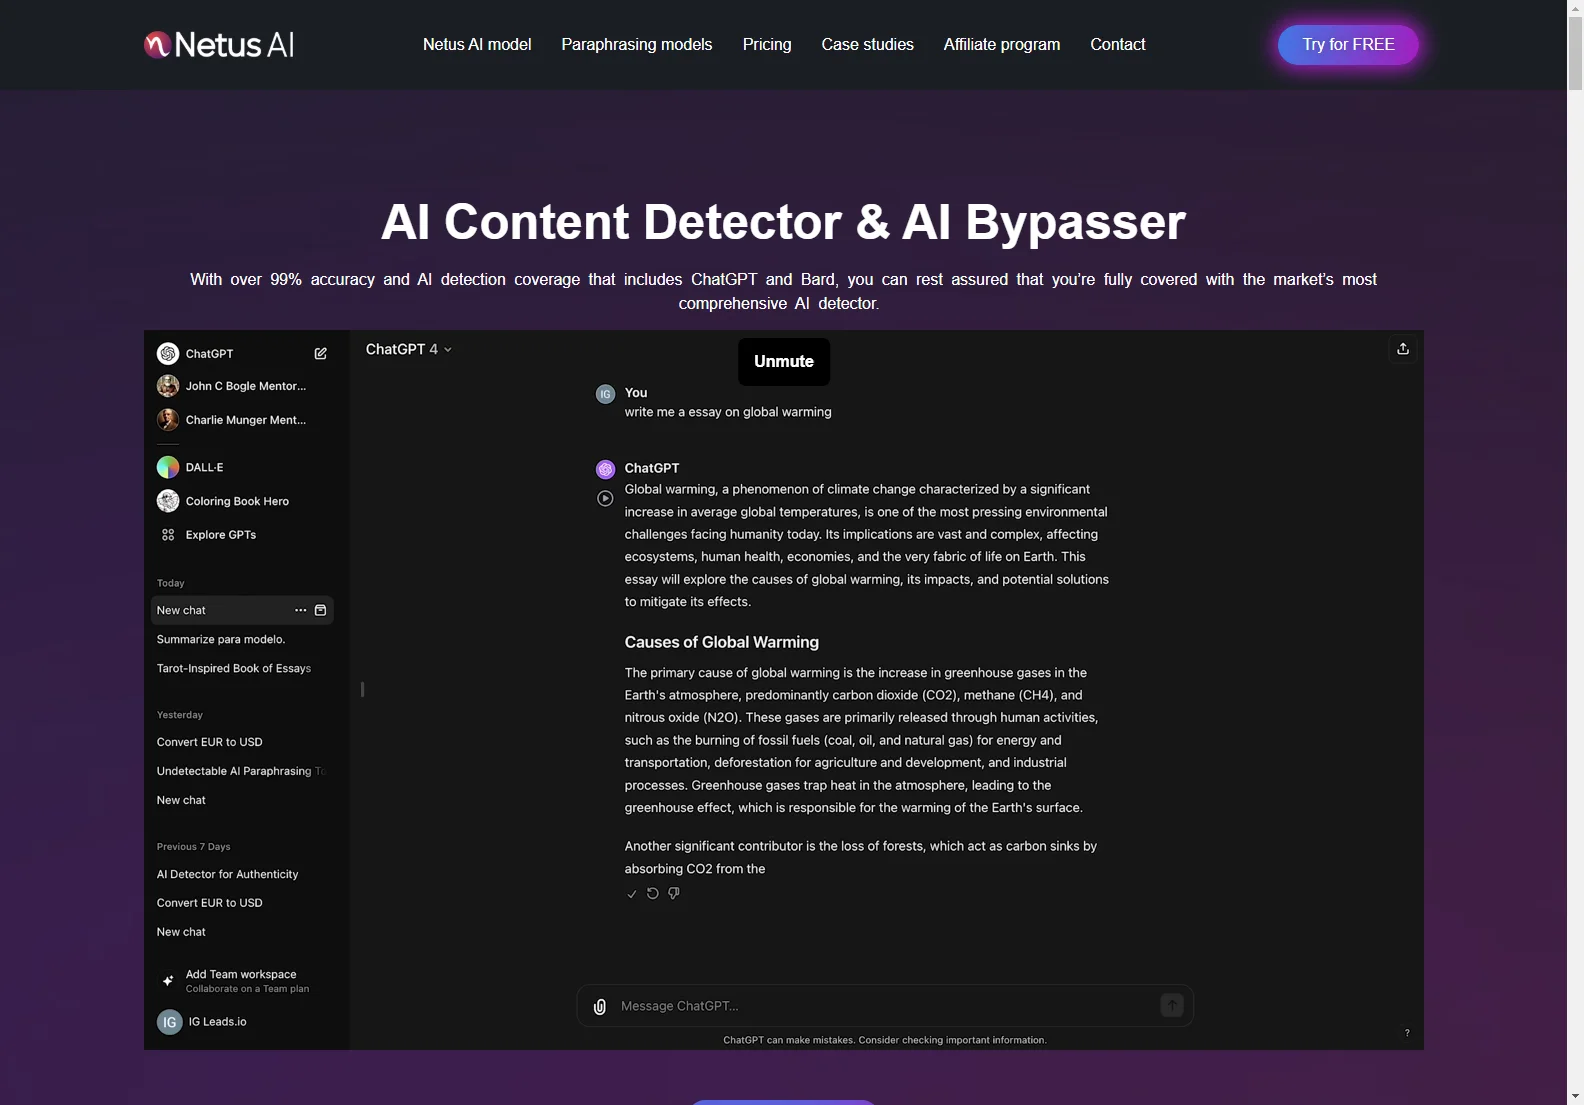Click the Explore GPTs label
The image size is (1584, 1105).
coord(221,535)
